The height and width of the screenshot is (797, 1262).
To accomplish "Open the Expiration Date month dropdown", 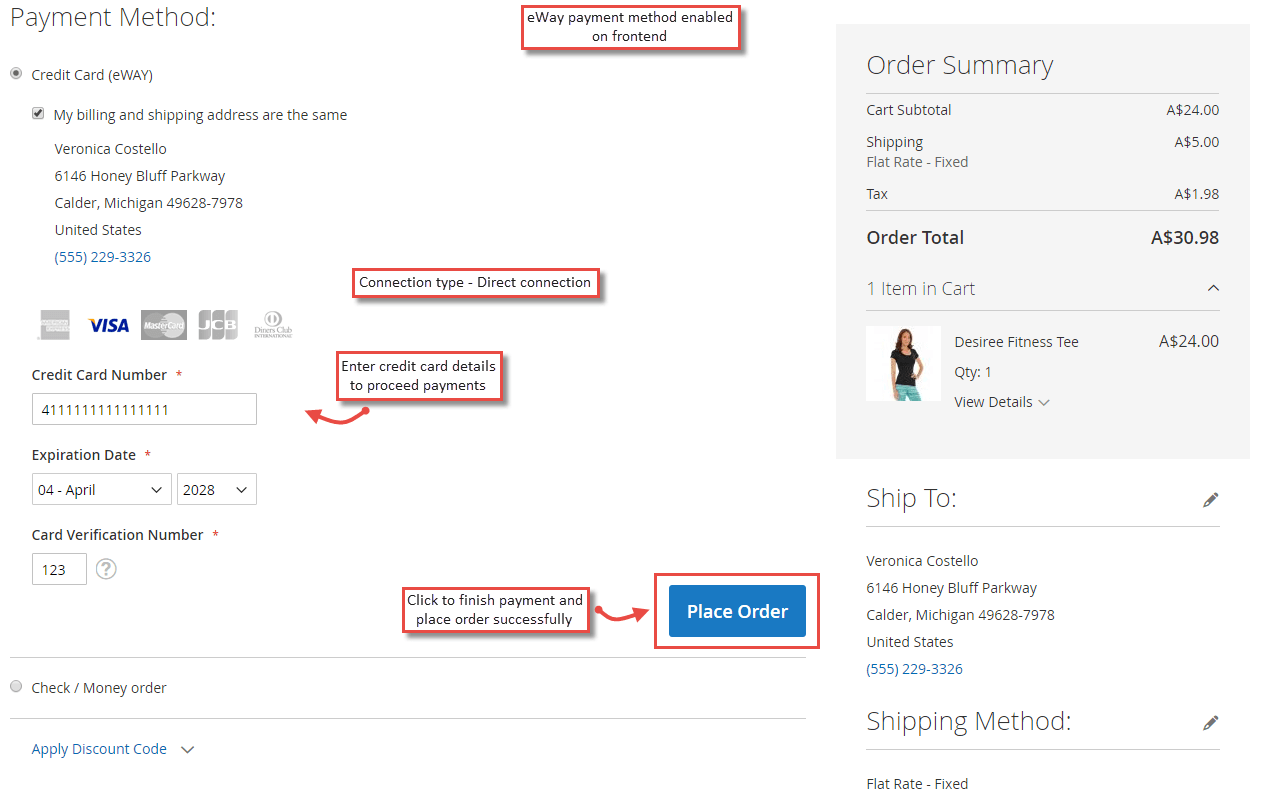I will point(101,489).
